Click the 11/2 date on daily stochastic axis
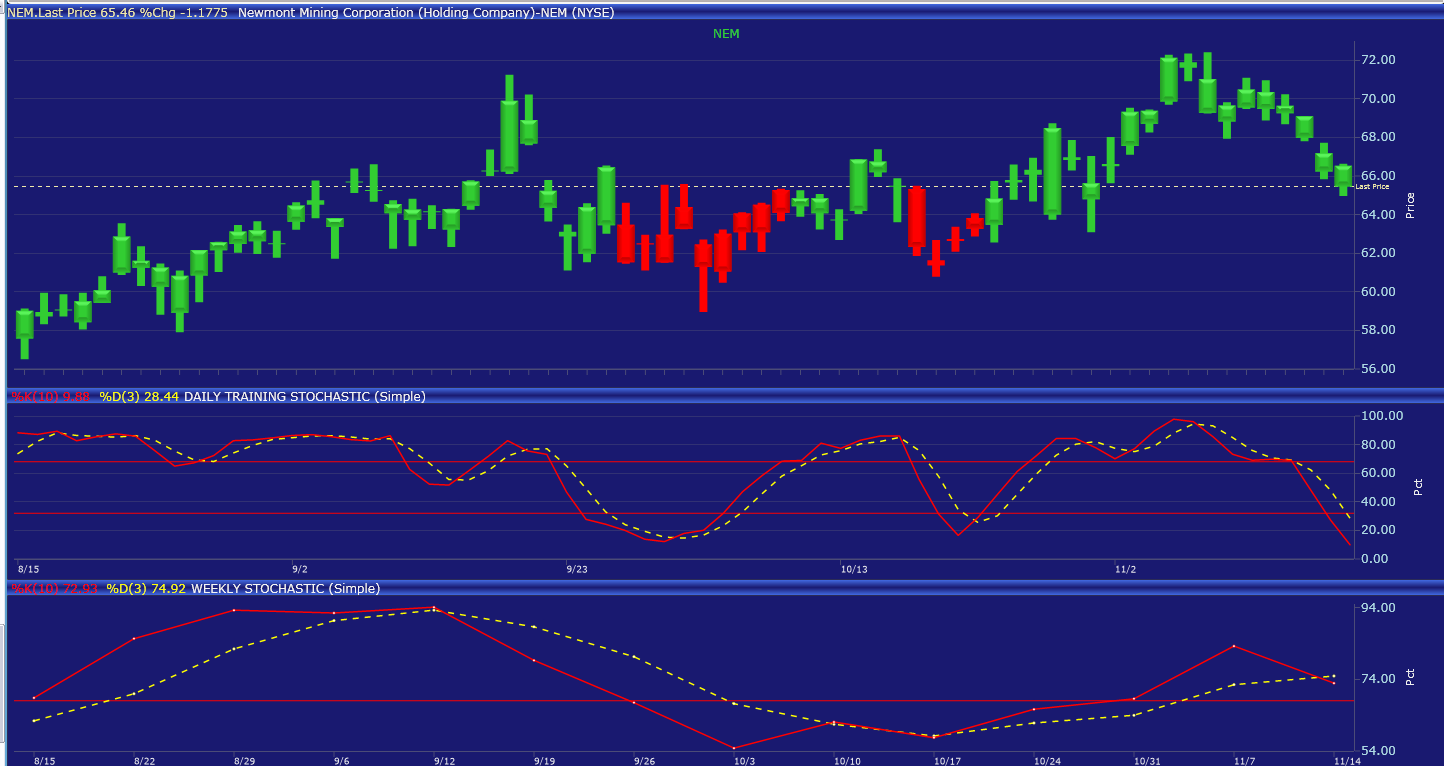The image size is (1444, 766). pyautogui.click(x=1126, y=569)
